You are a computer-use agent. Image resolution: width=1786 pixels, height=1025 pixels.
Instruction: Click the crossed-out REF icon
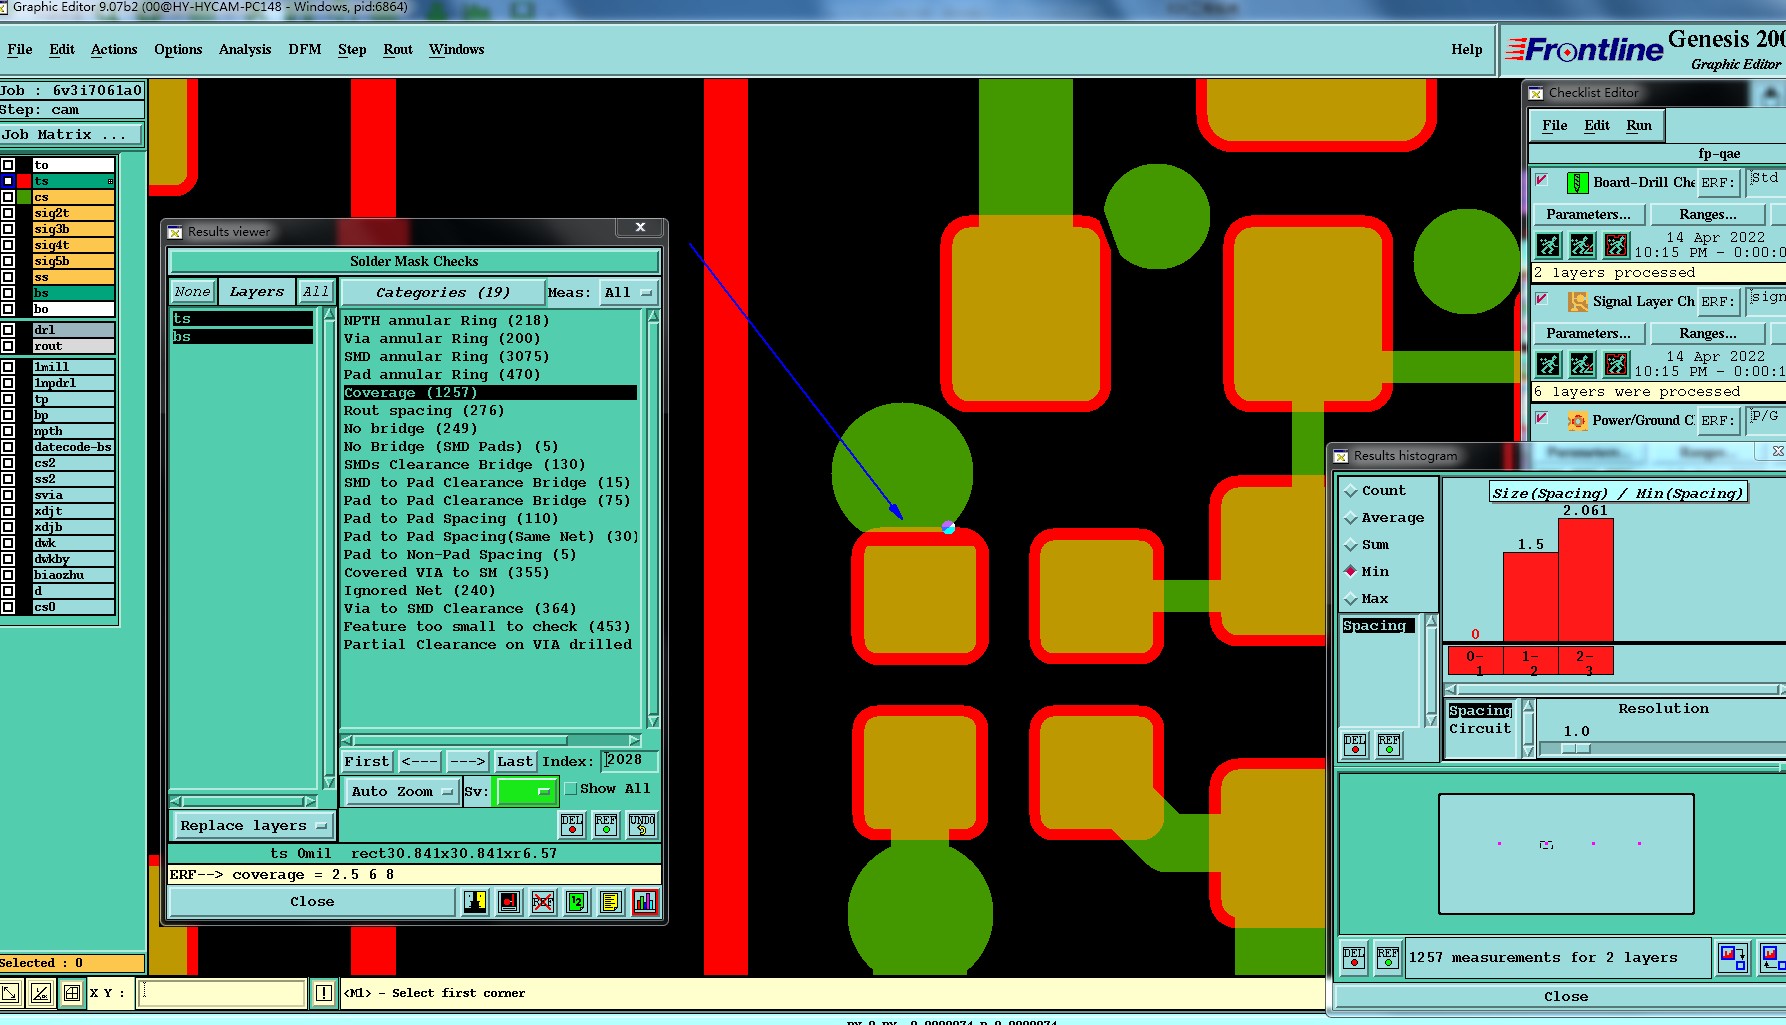tap(543, 902)
